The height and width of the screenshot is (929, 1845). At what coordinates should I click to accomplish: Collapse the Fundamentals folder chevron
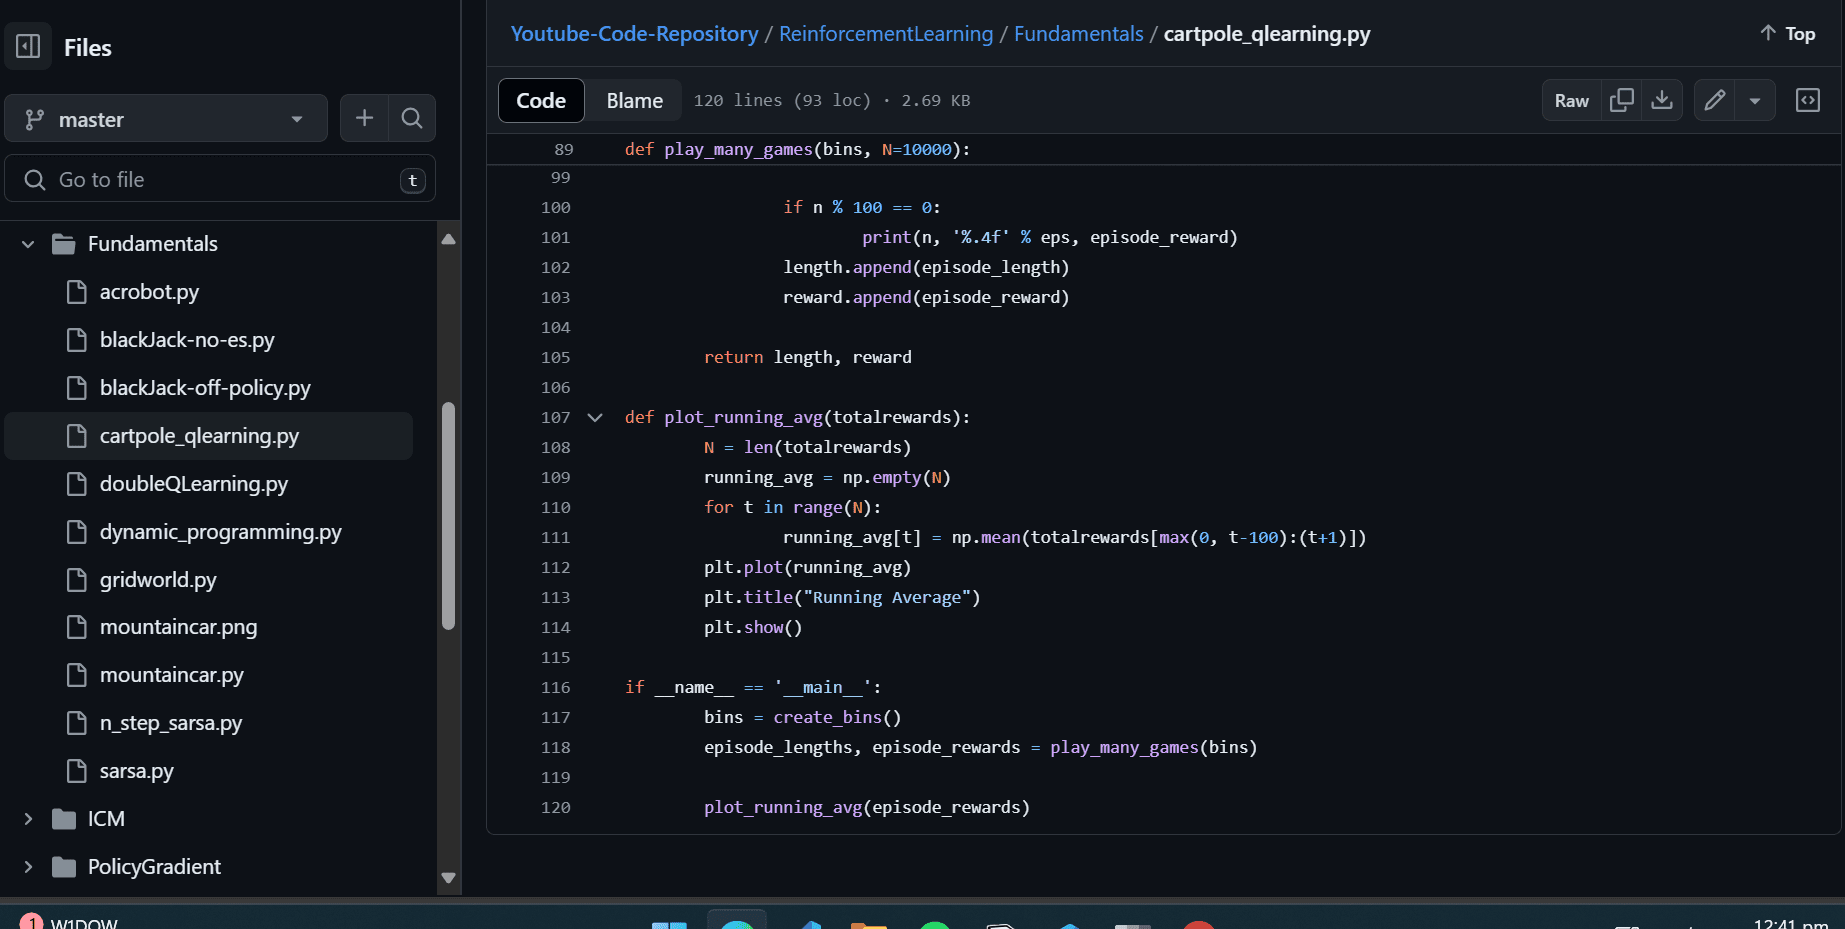28,244
